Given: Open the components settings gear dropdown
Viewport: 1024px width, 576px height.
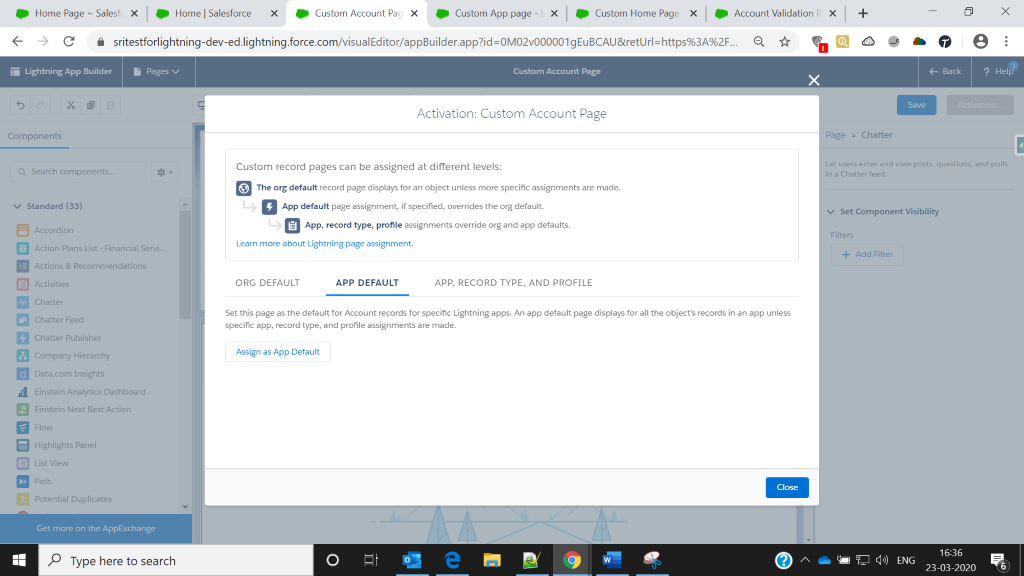Looking at the screenshot, I should (163, 172).
